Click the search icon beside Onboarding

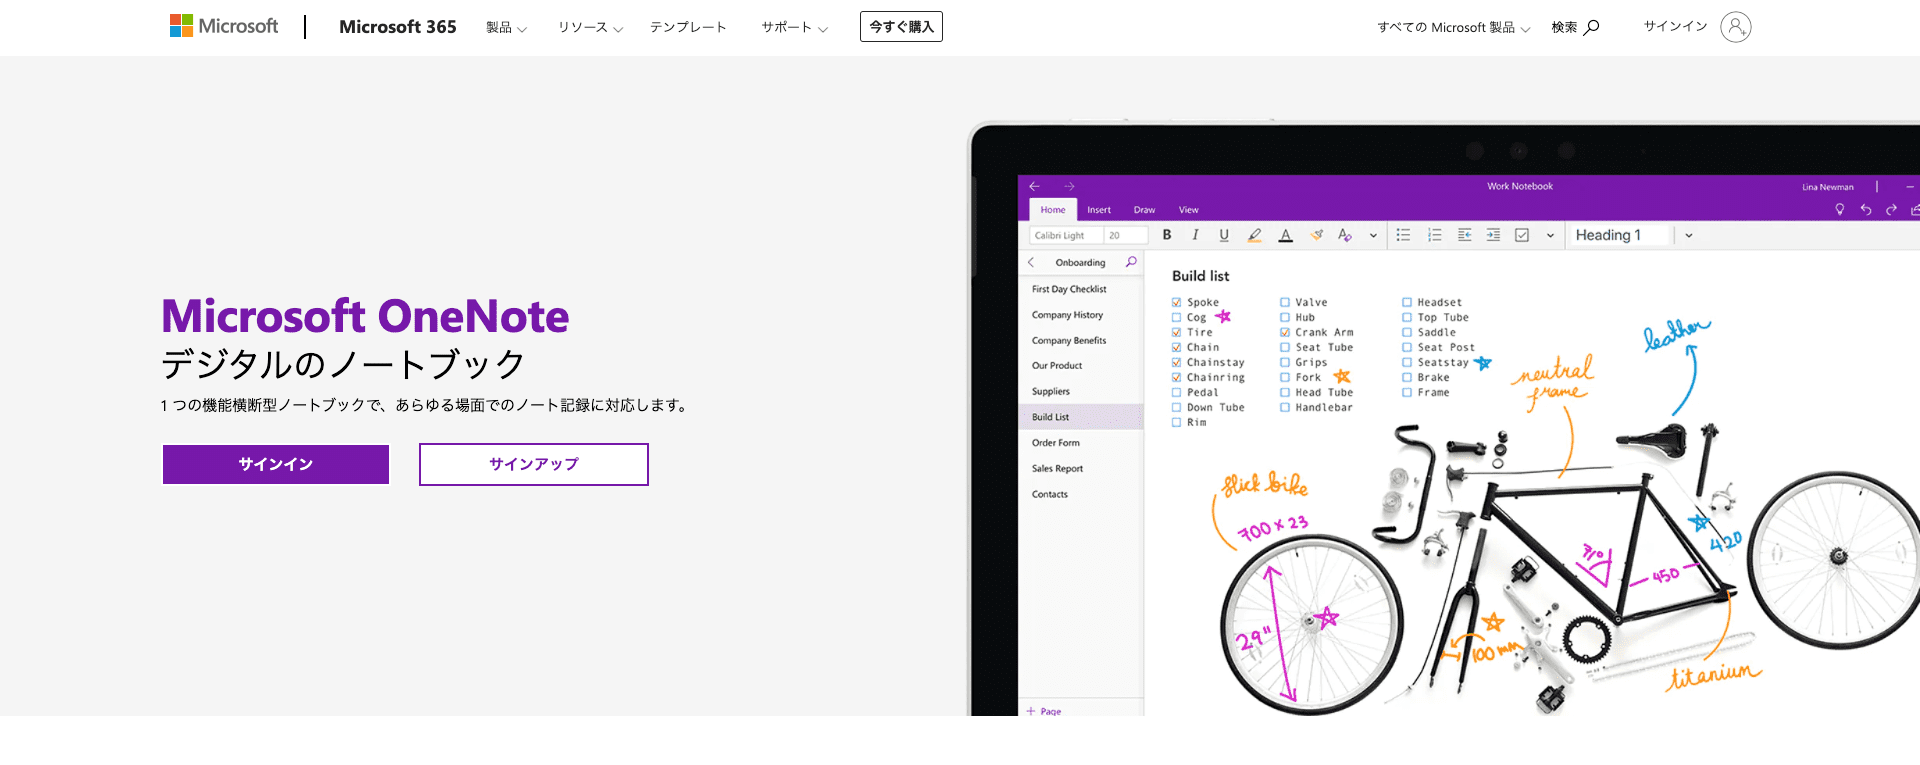[x=1131, y=262]
